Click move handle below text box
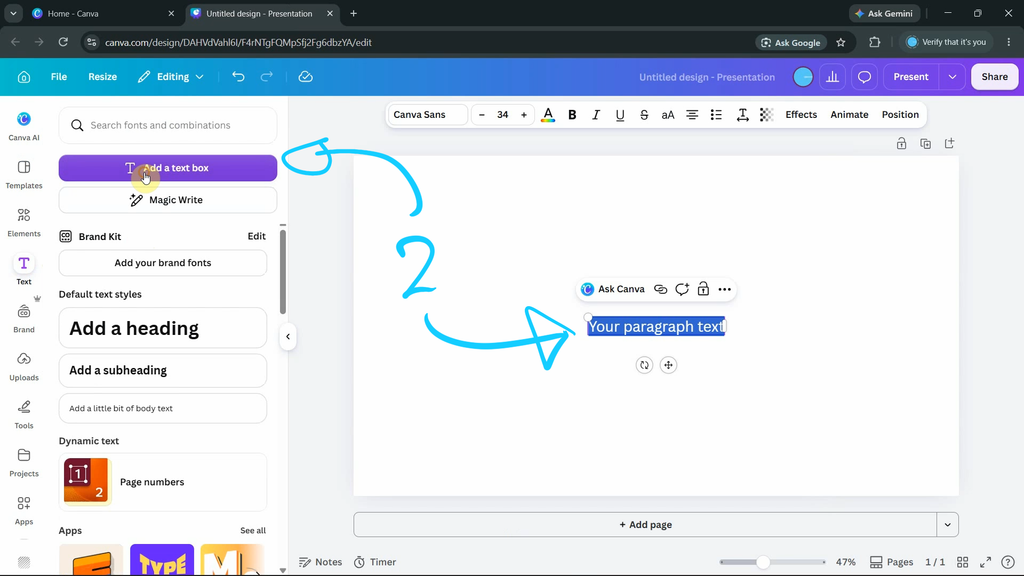1024x576 pixels. 668,365
